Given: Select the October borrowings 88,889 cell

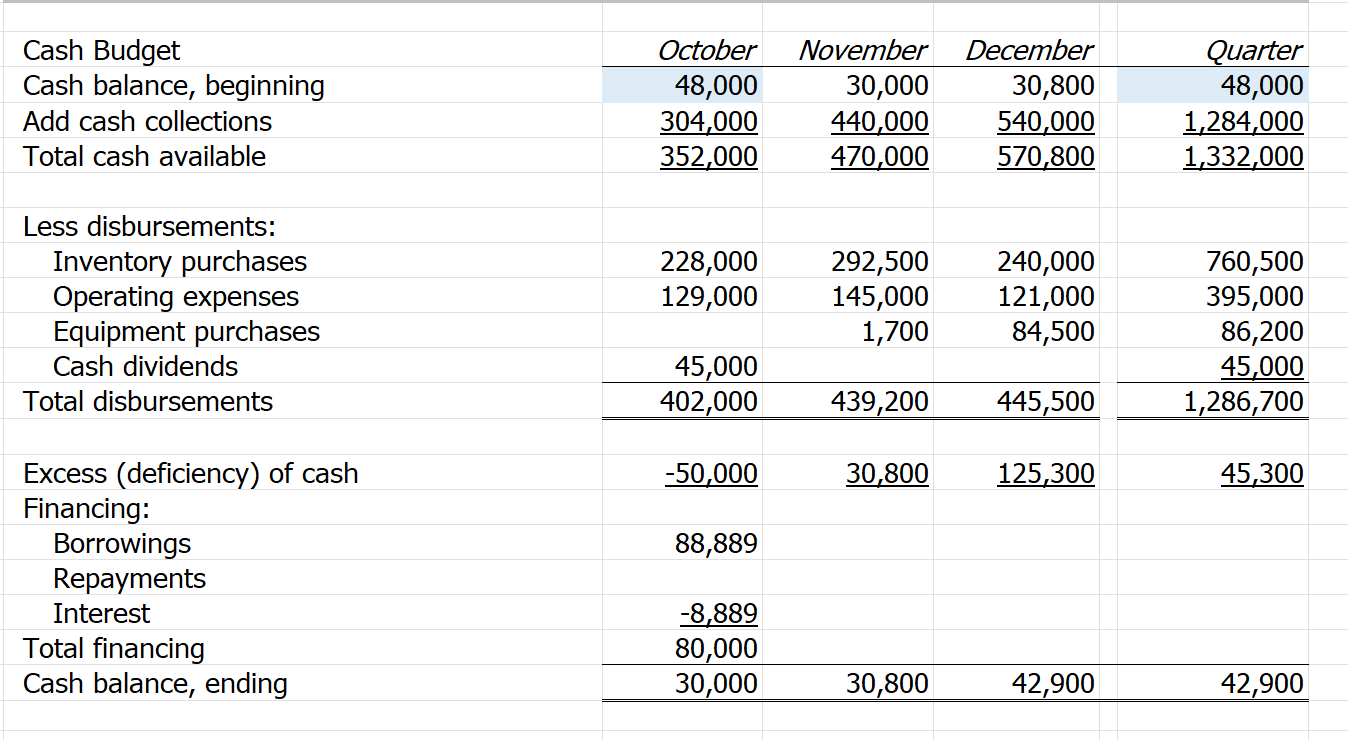Looking at the screenshot, I should coord(716,543).
